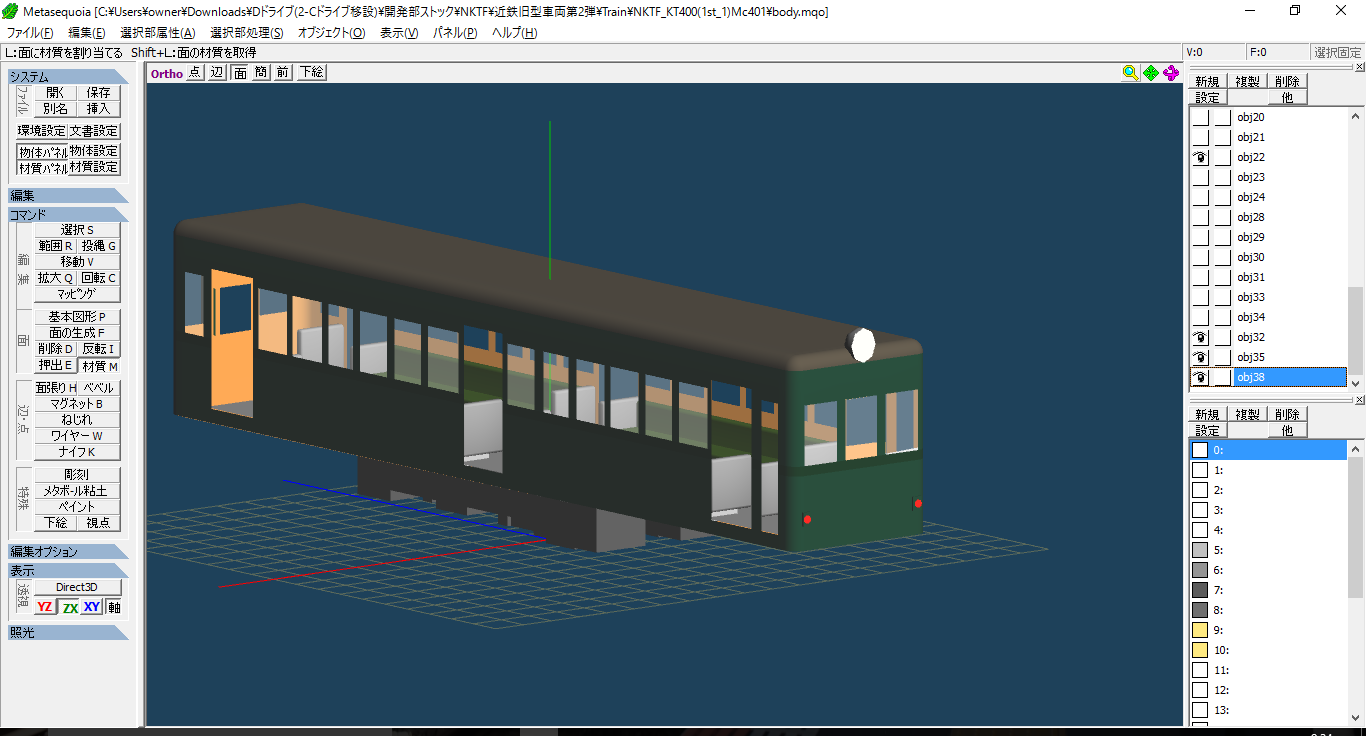1366x736 pixels.
Task: Click the object list scrollbar down arrow
Action: click(x=1356, y=383)
